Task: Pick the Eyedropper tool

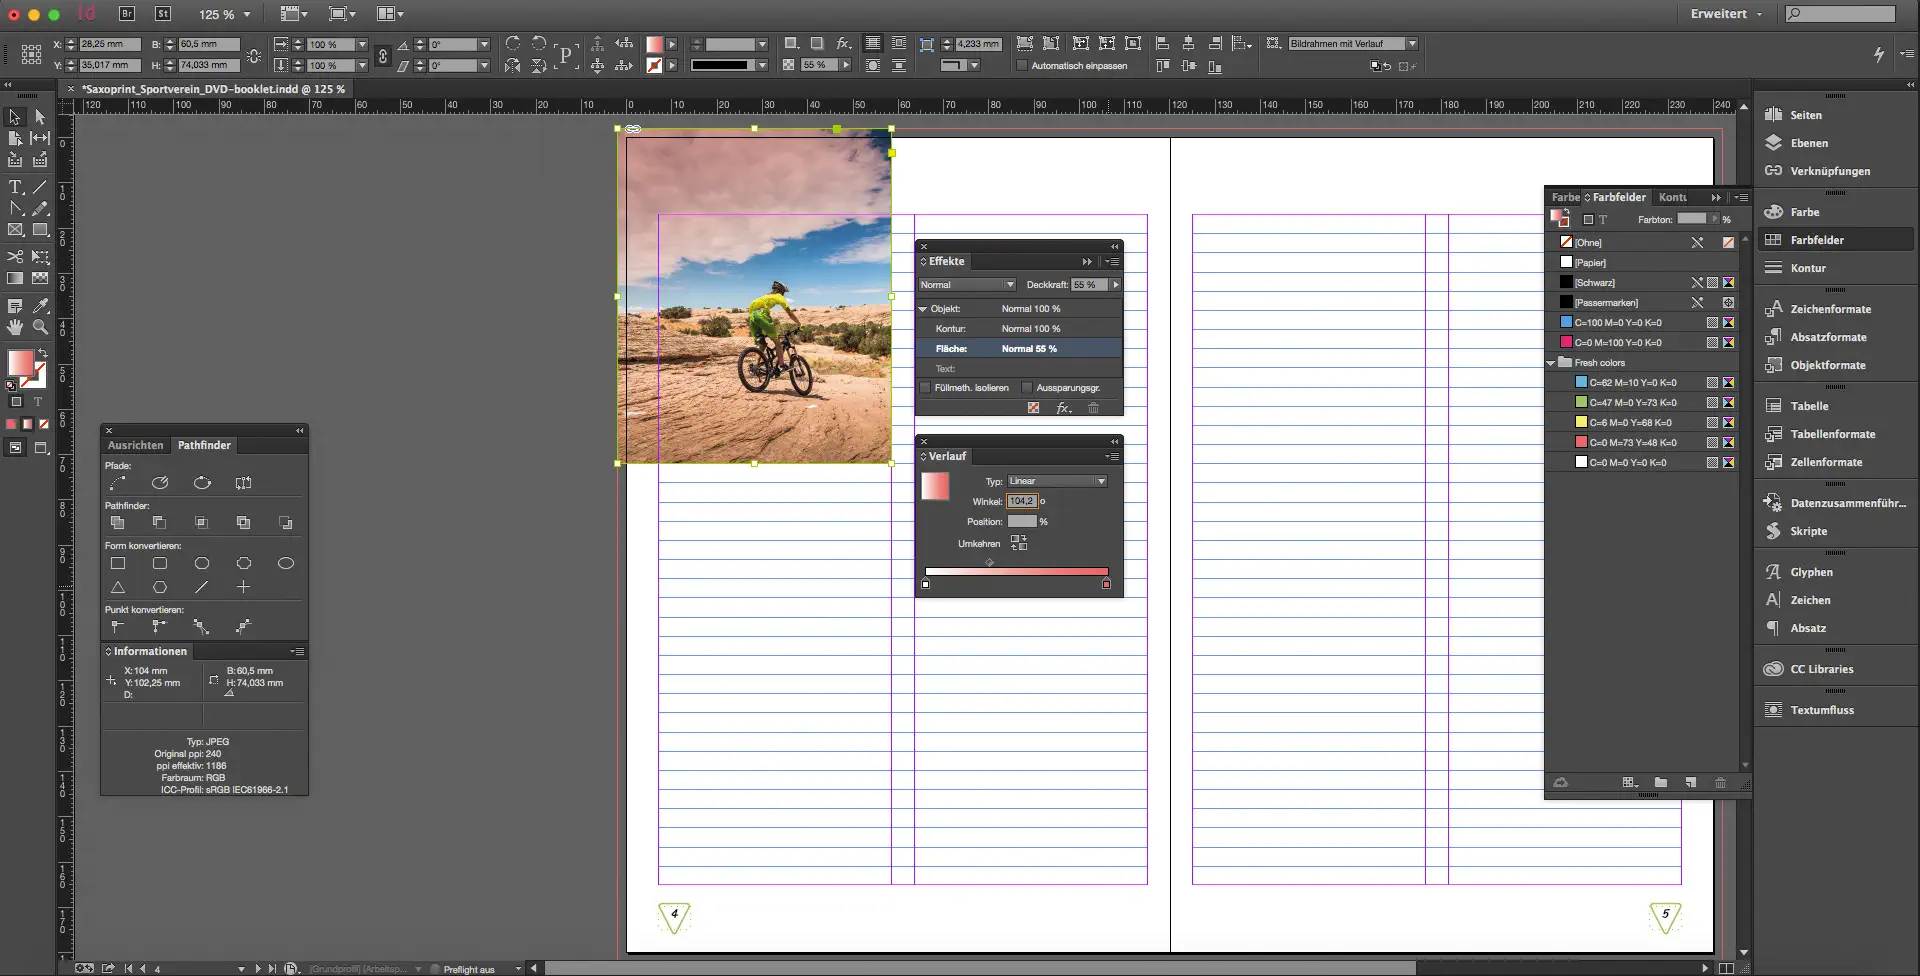Action: (x=40, y=306)
